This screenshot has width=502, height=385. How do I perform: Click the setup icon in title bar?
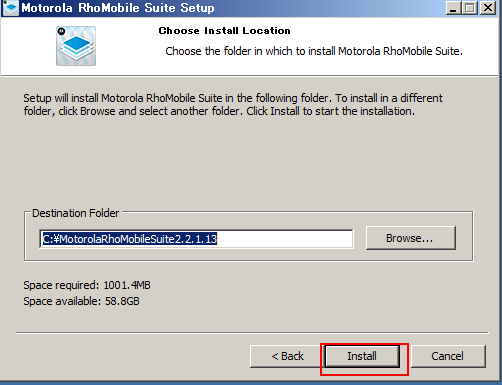pyautogui.click(x=10, y=7)
